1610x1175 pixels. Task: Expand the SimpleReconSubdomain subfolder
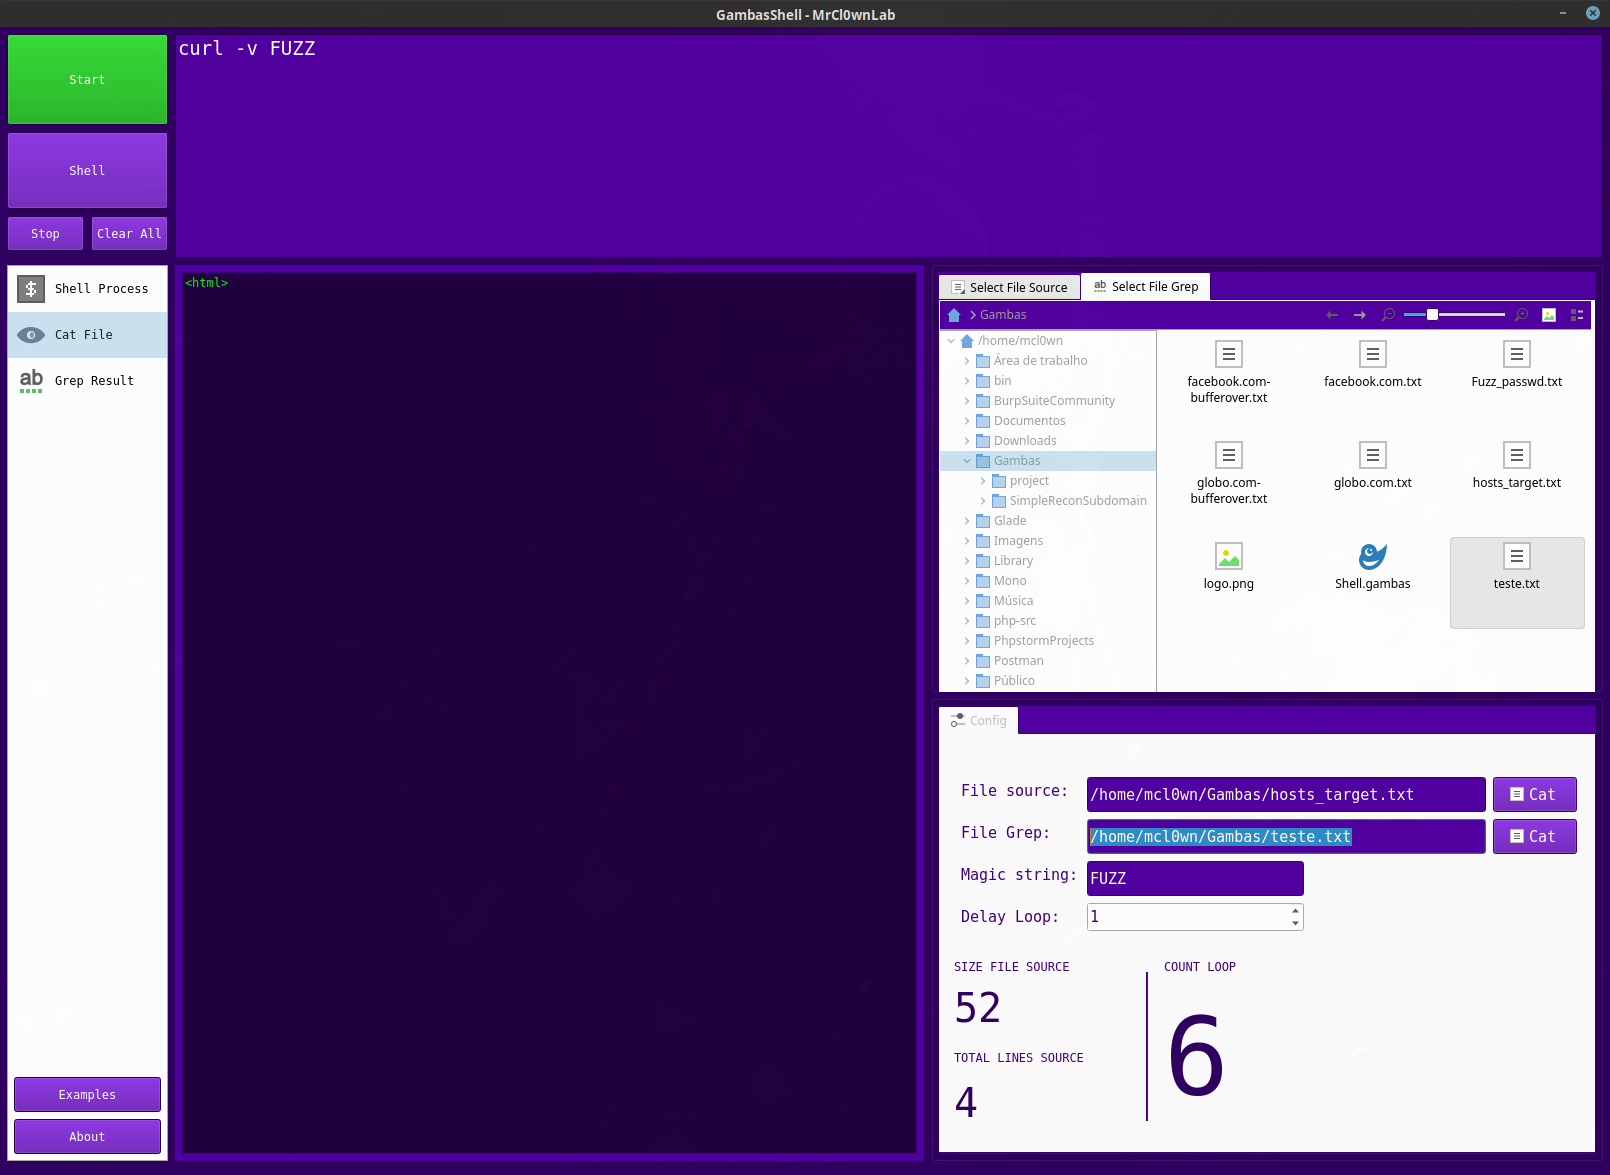tap(983, 501)
